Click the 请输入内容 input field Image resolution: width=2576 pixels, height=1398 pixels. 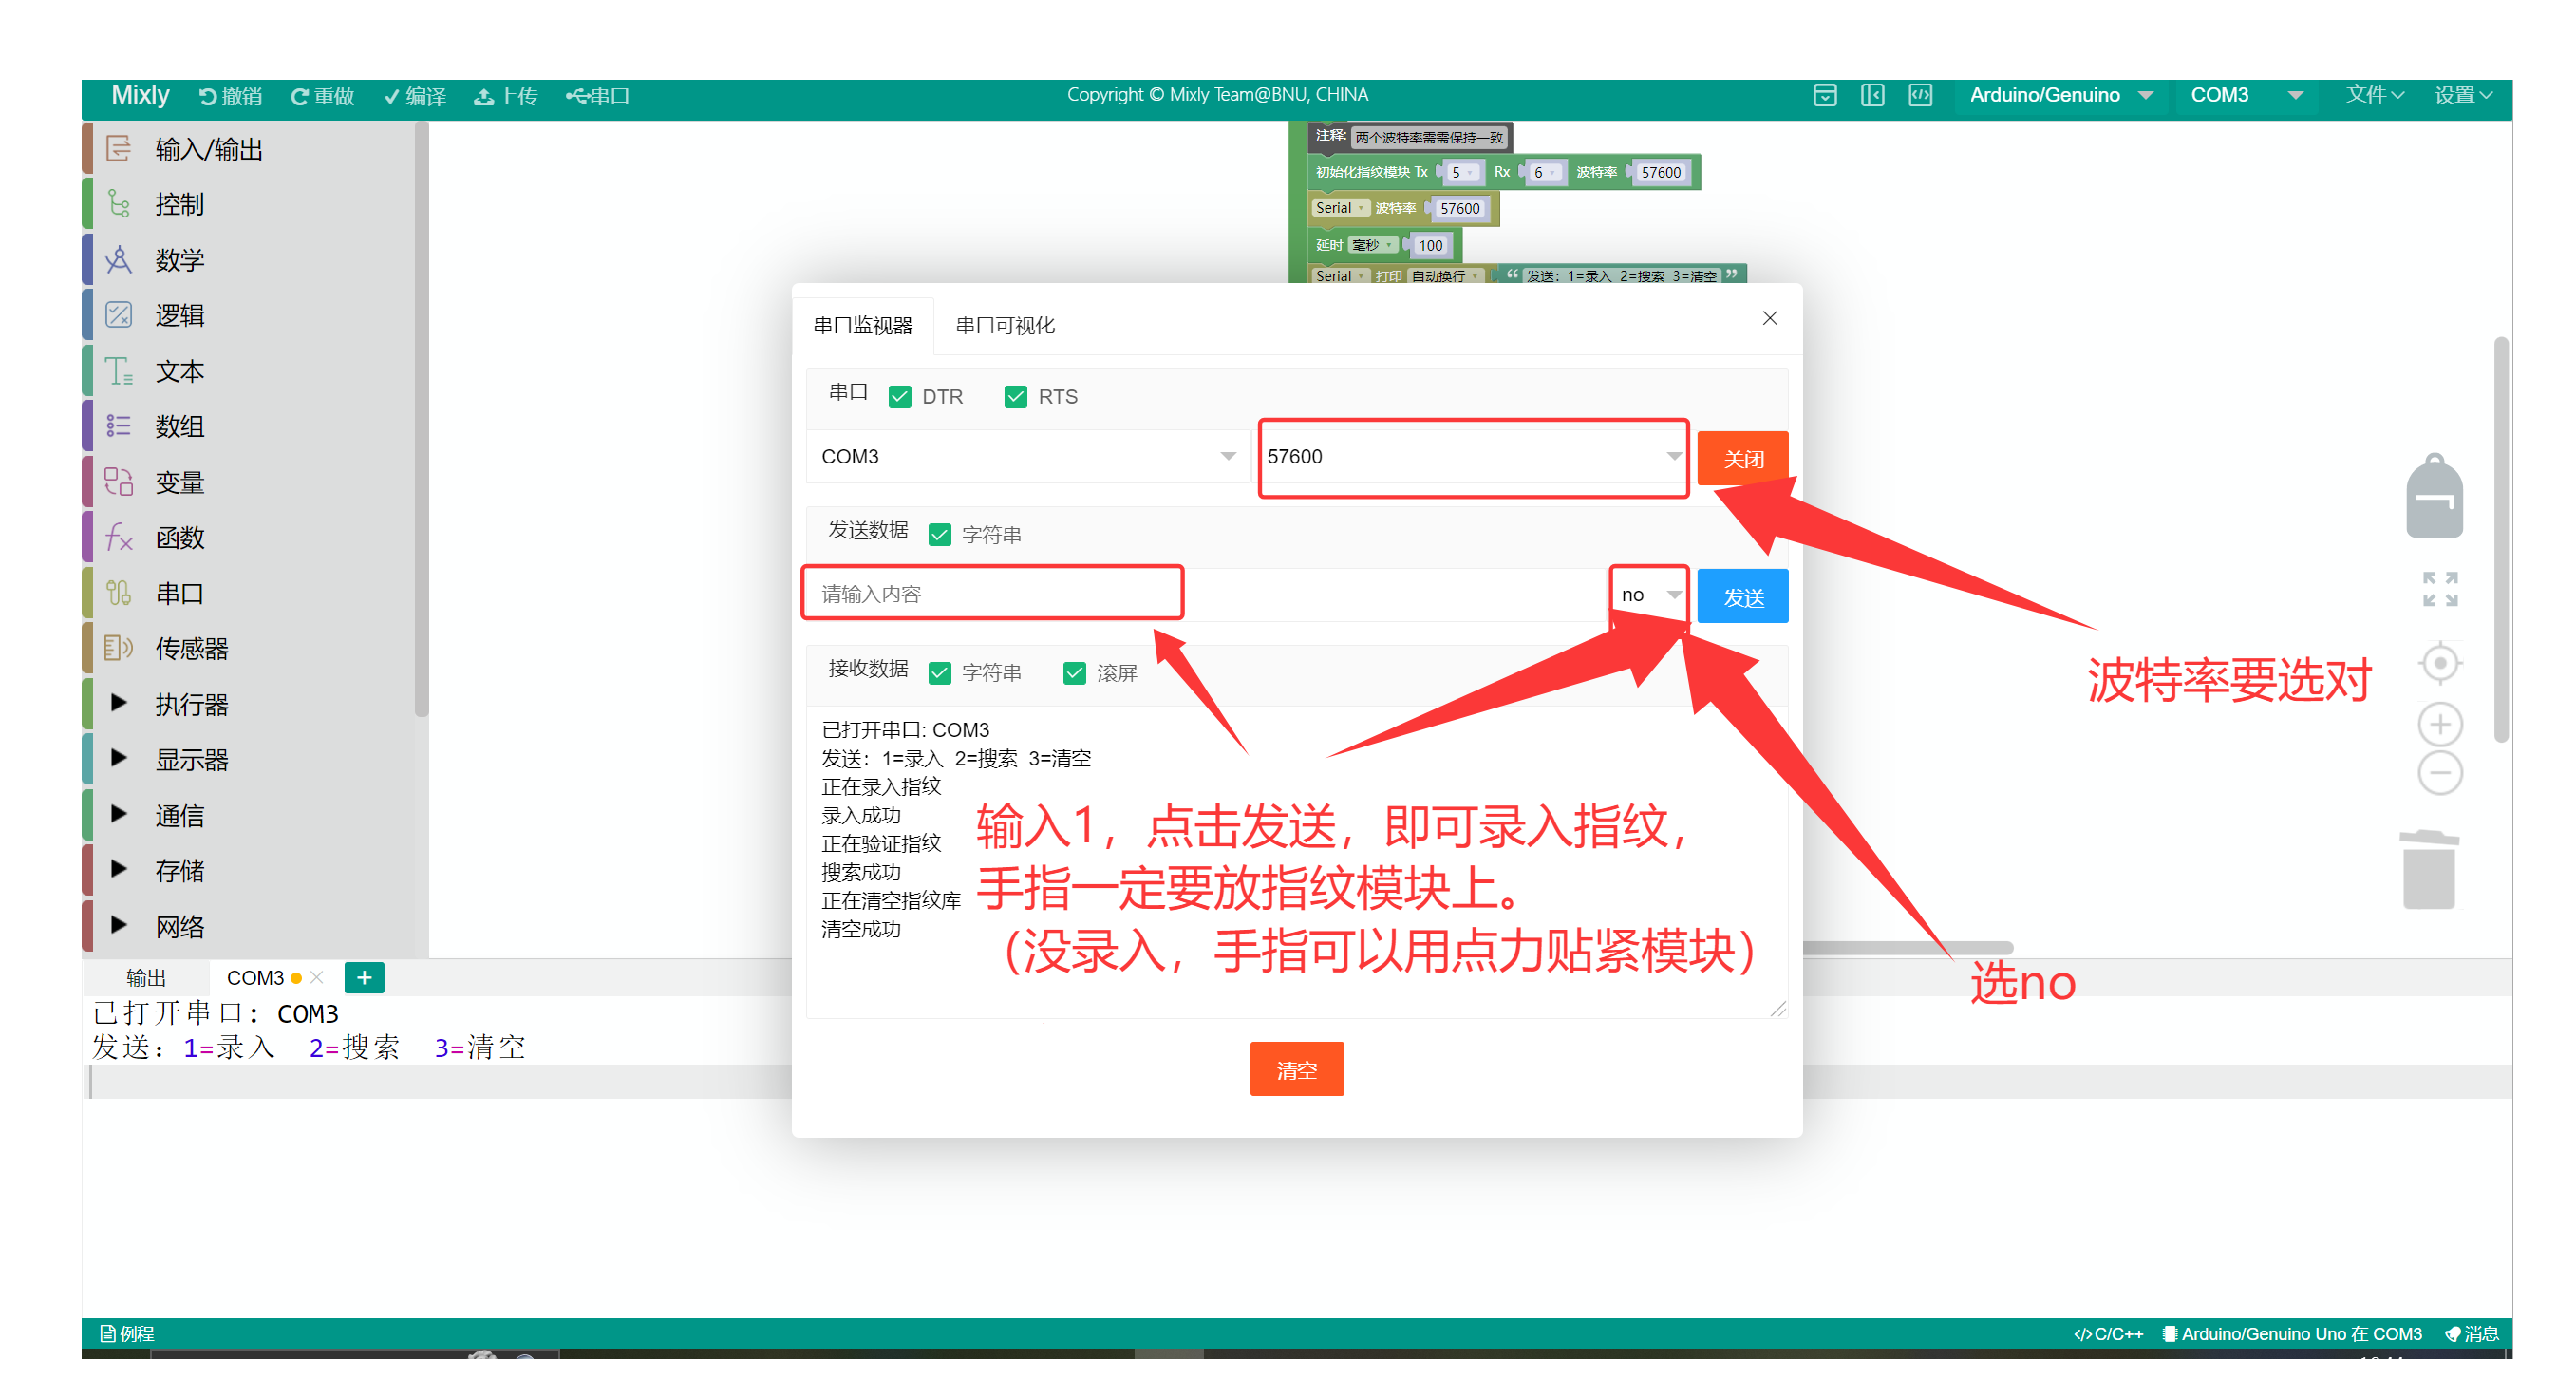pyautogui.click(x=992, y=593)
